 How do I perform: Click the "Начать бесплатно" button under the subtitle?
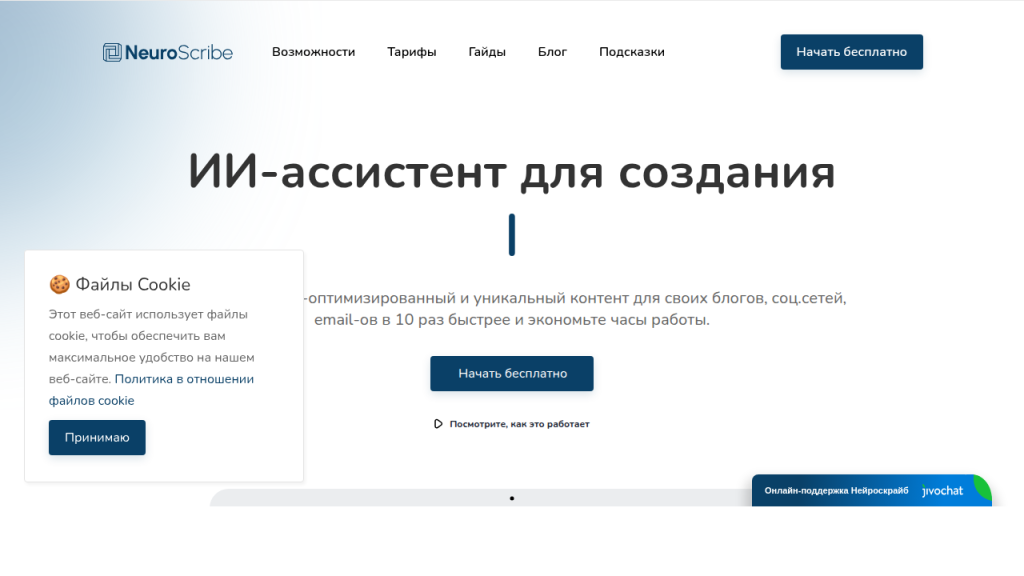click(x=512, y=373)
